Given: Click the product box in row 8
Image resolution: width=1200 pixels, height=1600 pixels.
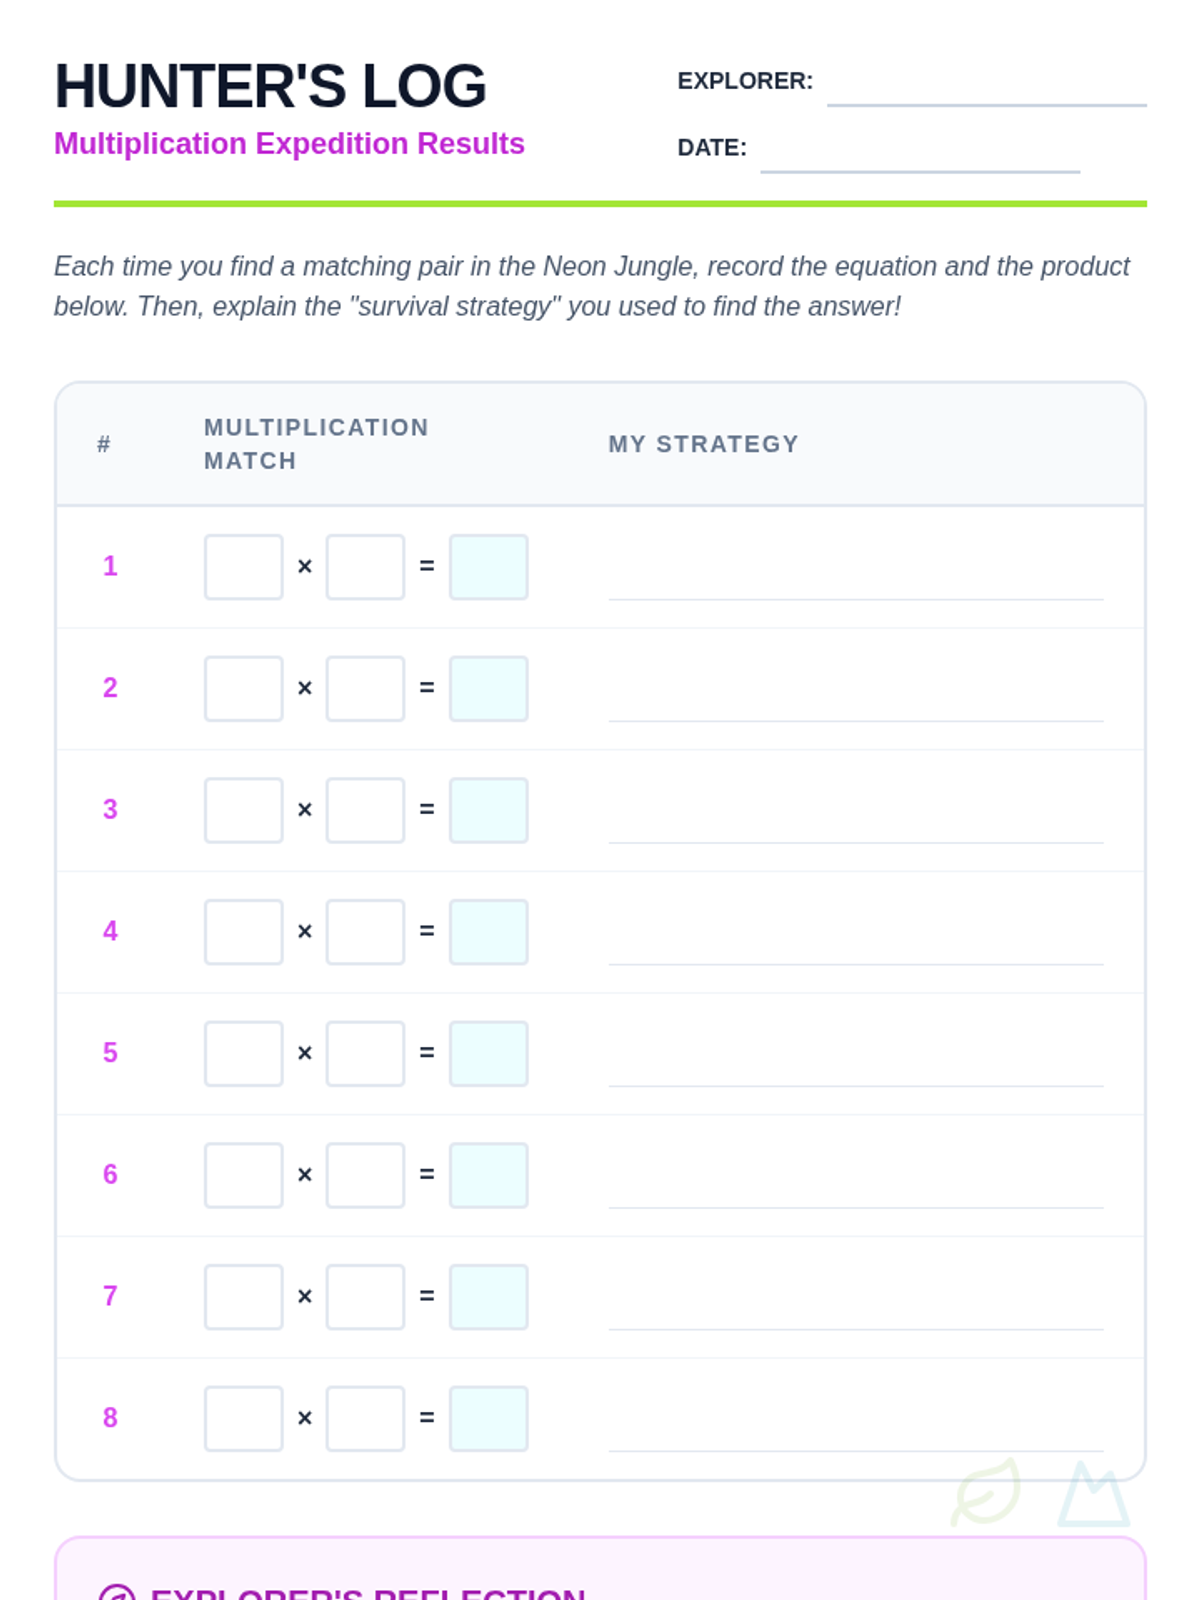Looking at the screenshot, I should [489, 1419].
